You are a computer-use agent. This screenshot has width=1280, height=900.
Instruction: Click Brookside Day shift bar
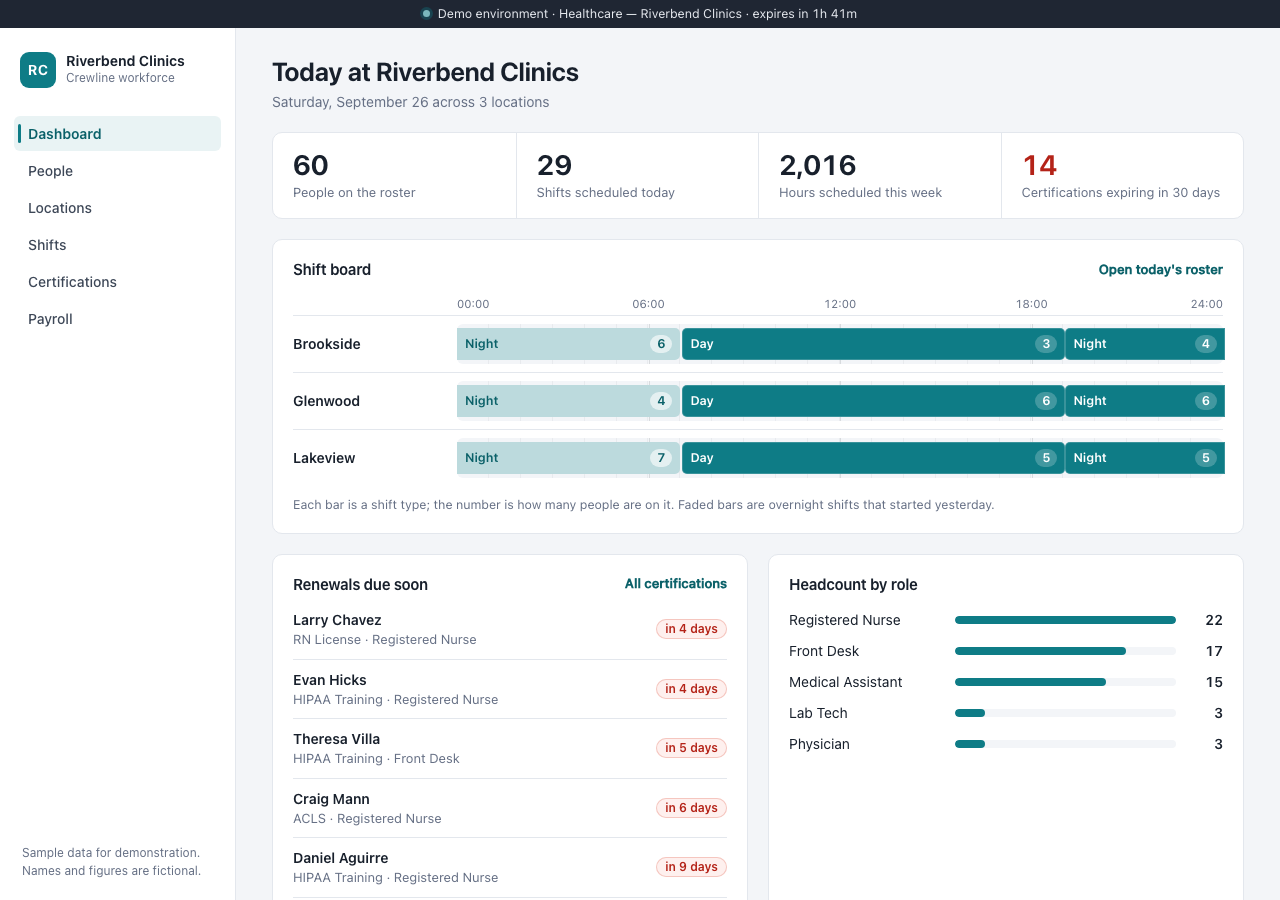pos(873,344)
